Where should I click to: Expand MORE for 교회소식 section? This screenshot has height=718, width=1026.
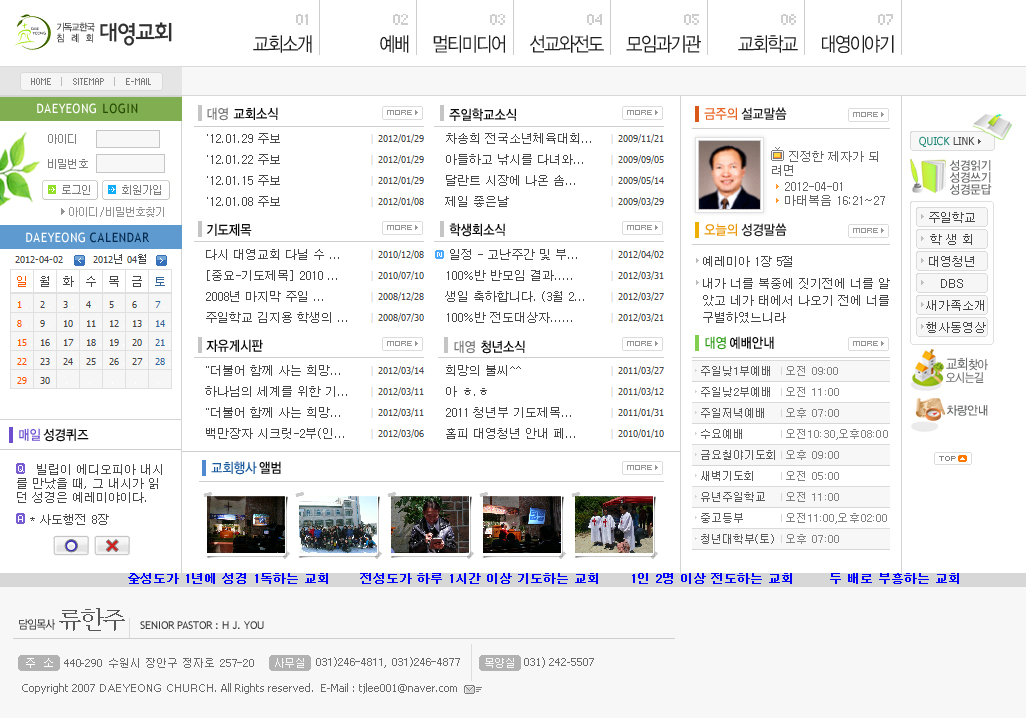402,113
